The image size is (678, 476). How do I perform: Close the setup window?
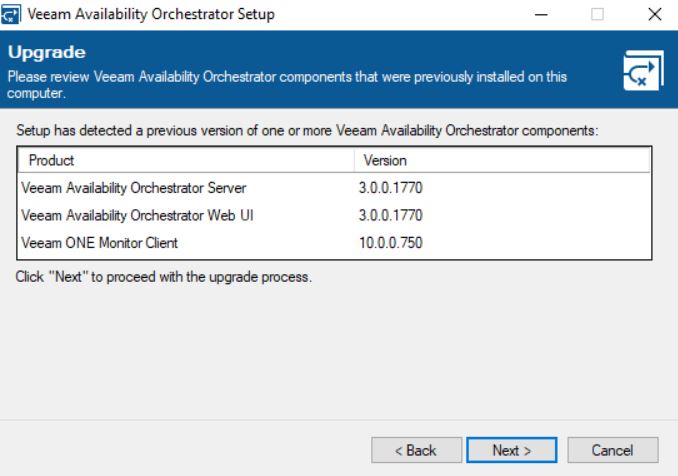click(x=655, y=14)
